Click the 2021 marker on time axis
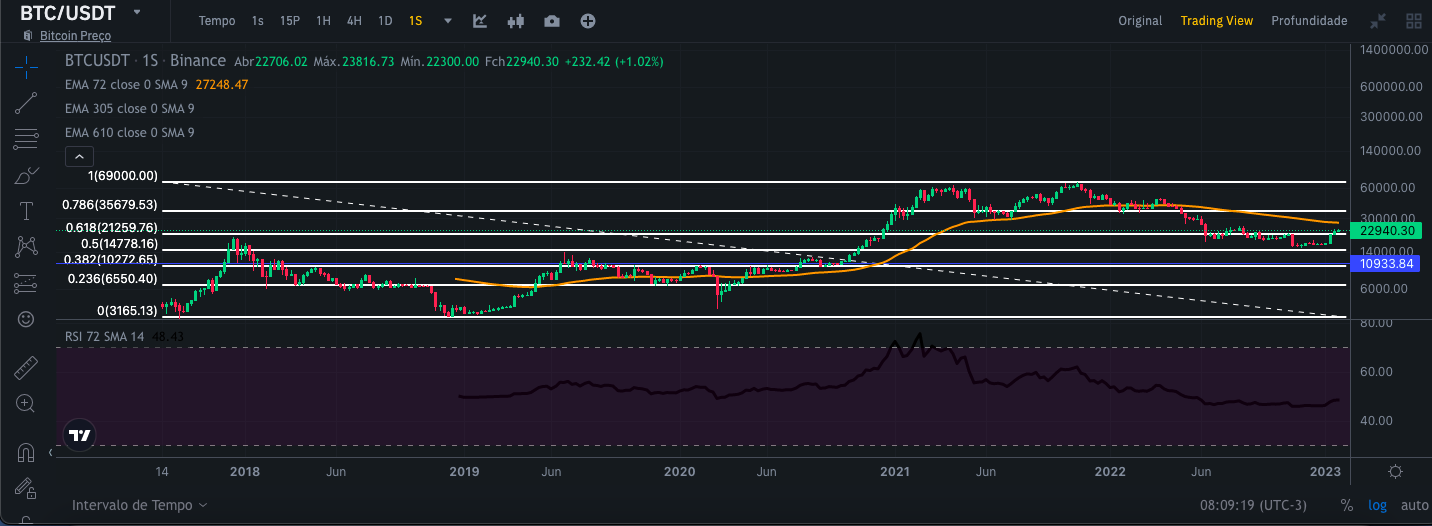 pyautogui.click(x=894, y=471)
